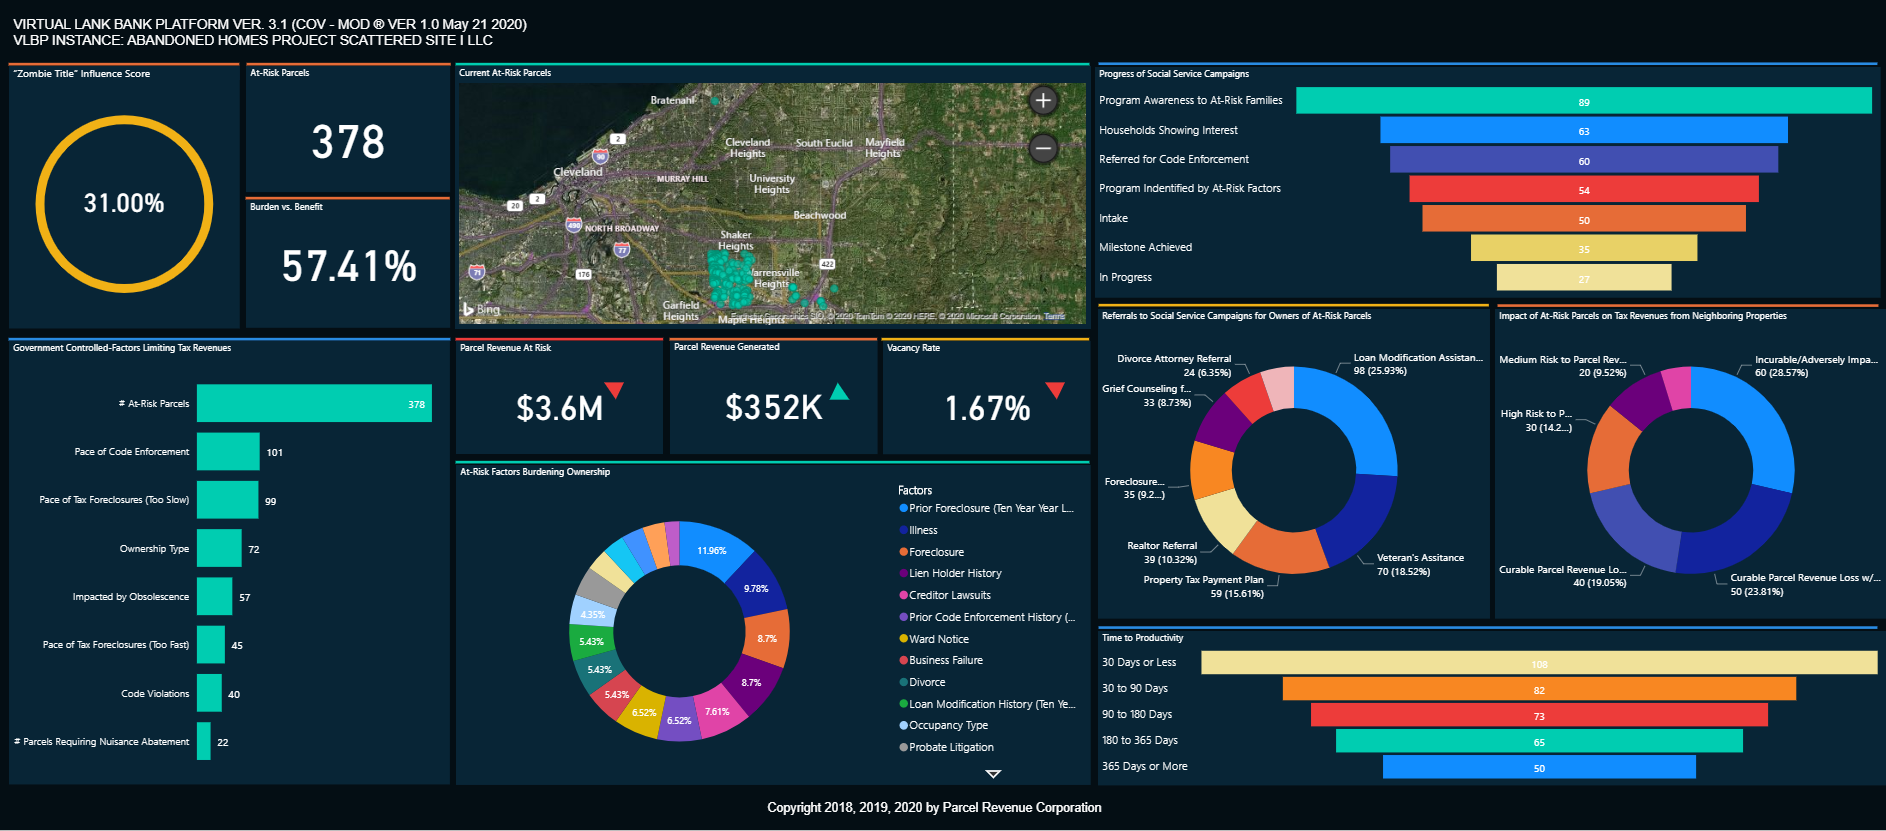Select Probate Litigation legend item
Image resolution: width=1886 pixels, height=831 pixels.
[946, 747]
